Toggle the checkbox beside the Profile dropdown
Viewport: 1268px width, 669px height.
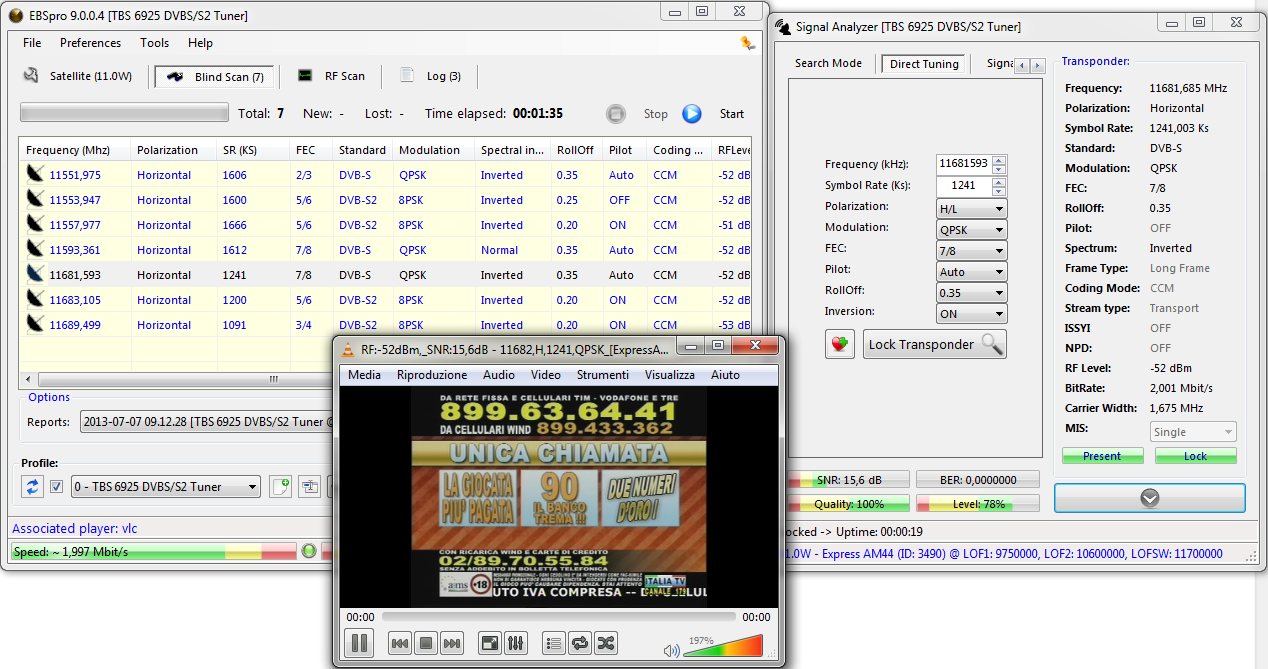click(57, 487)
